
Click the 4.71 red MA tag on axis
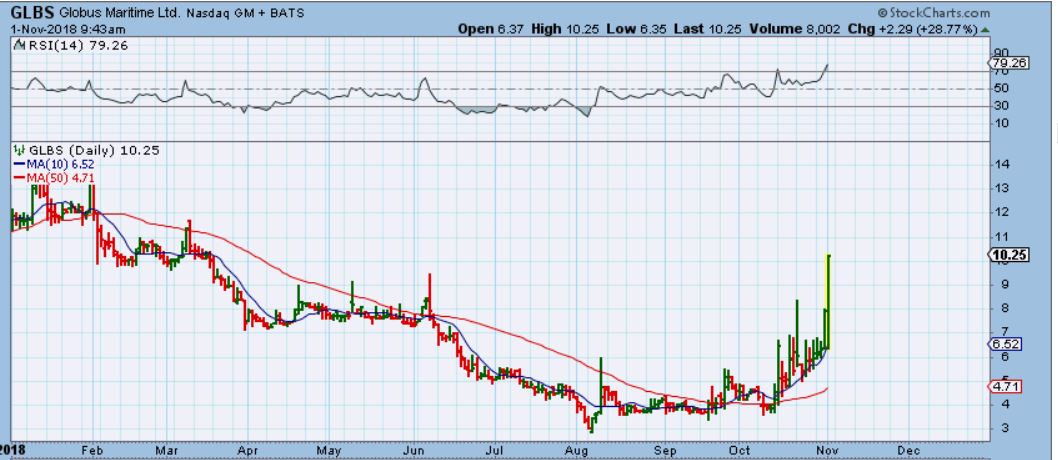(x=1005, y=387)
